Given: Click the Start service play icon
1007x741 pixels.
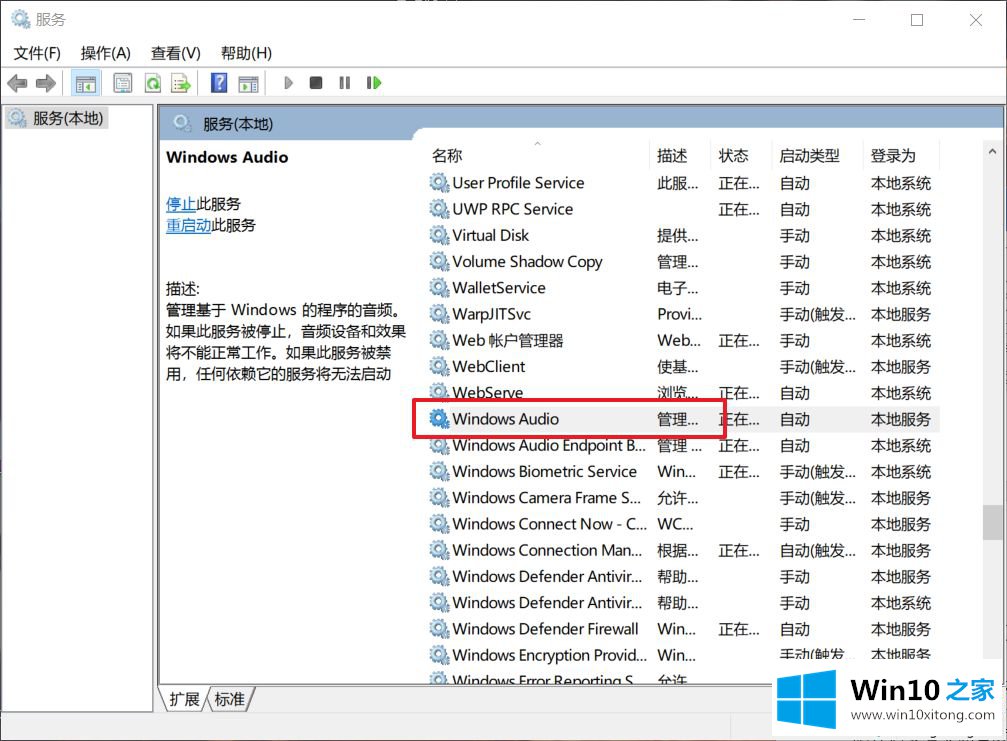Looking at the screenshot, I should coord(288,83).
